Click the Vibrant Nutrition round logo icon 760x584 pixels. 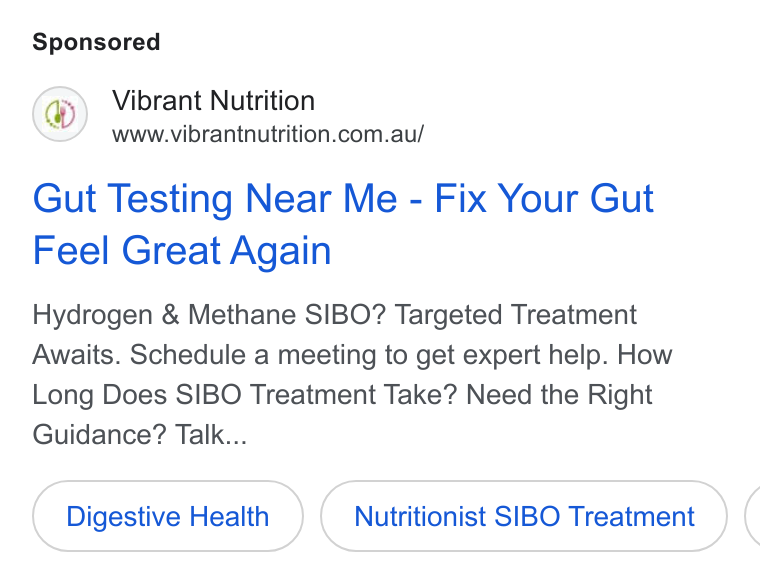click(60, 114)
